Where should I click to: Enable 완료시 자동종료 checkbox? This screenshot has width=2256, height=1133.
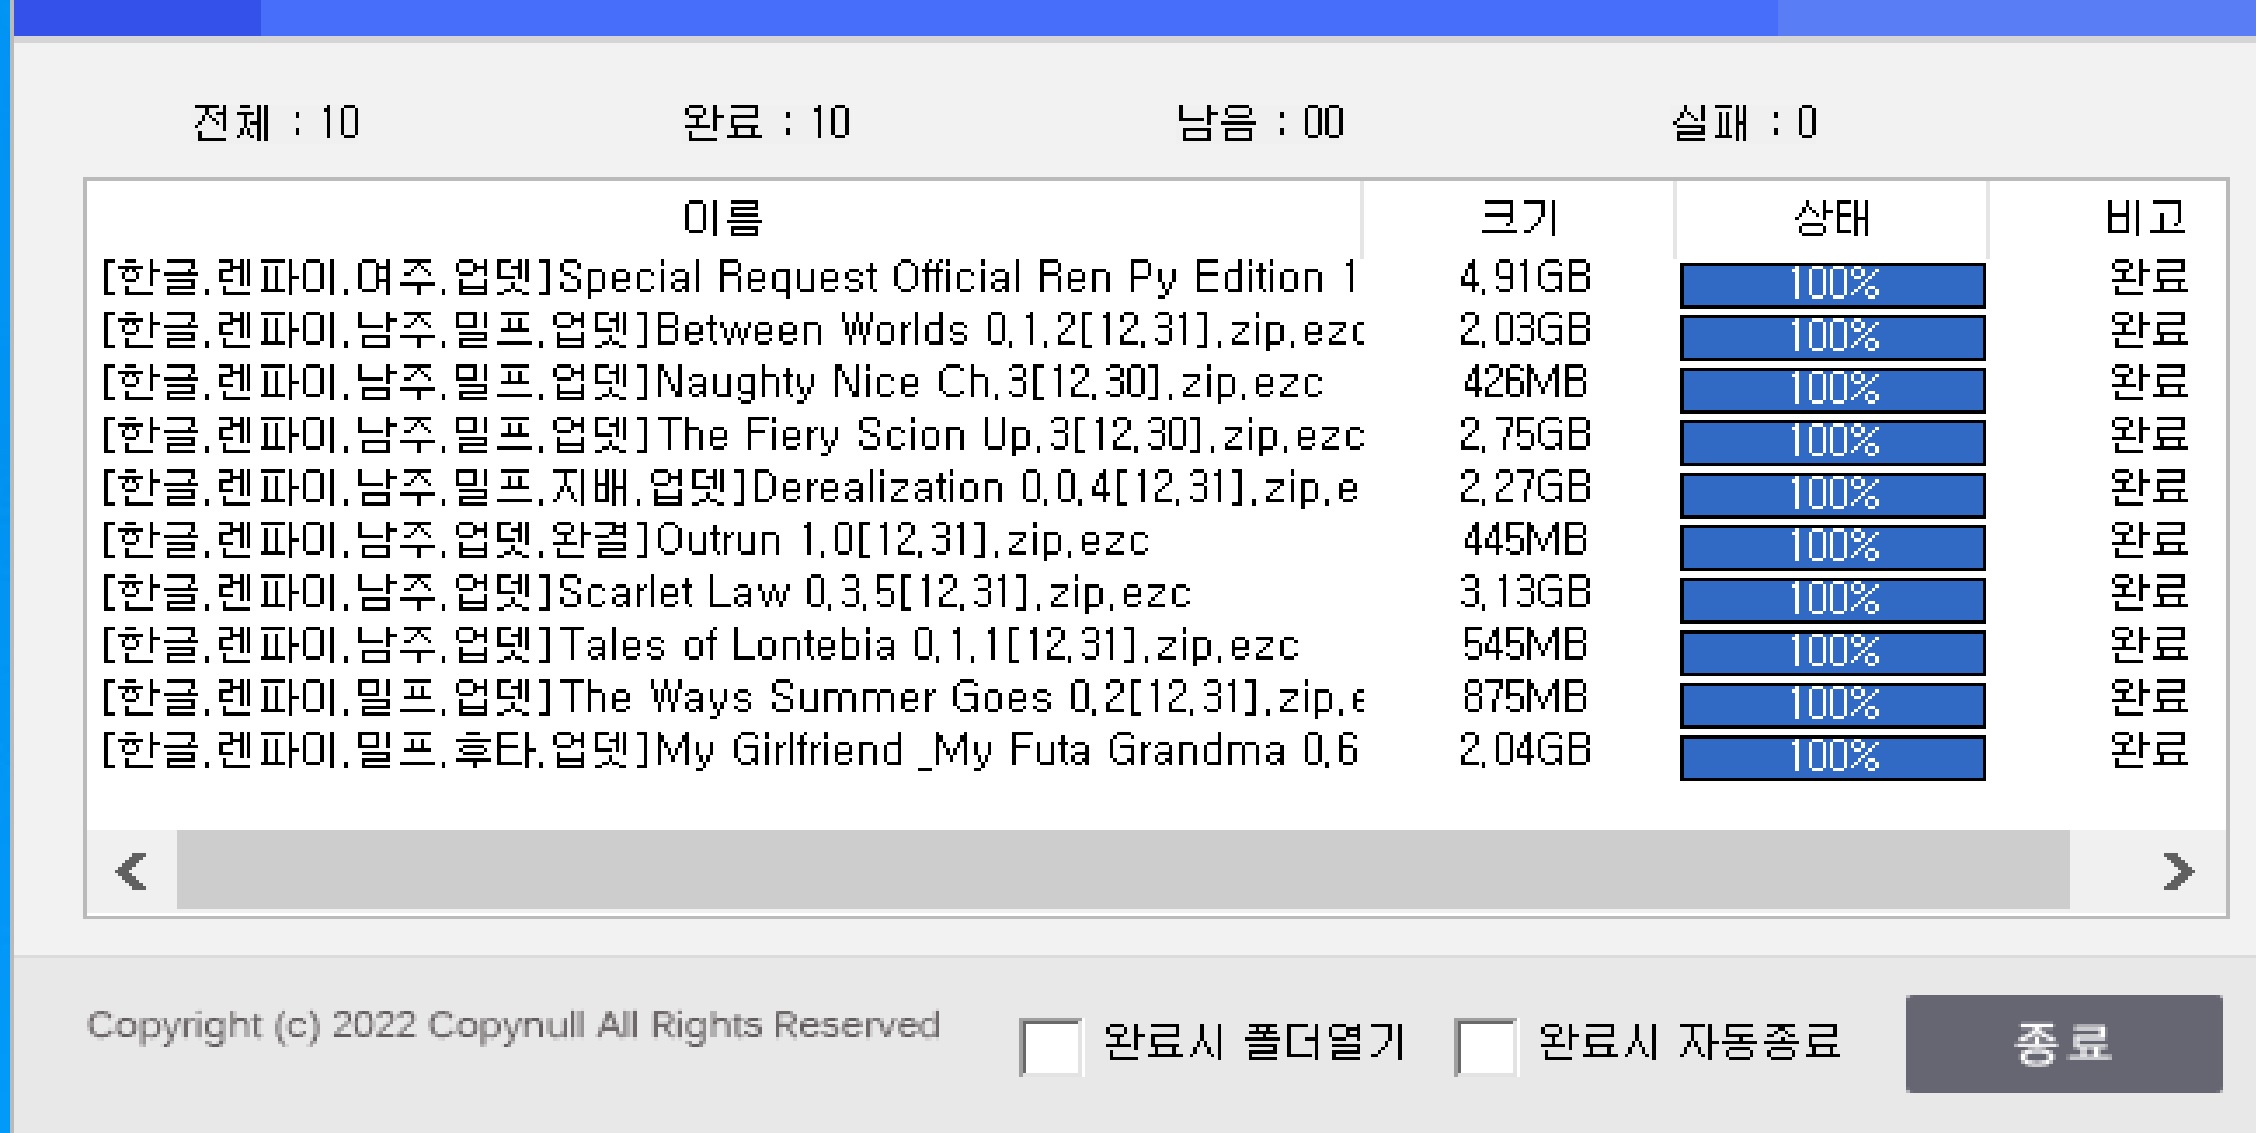point(1485,1046)
